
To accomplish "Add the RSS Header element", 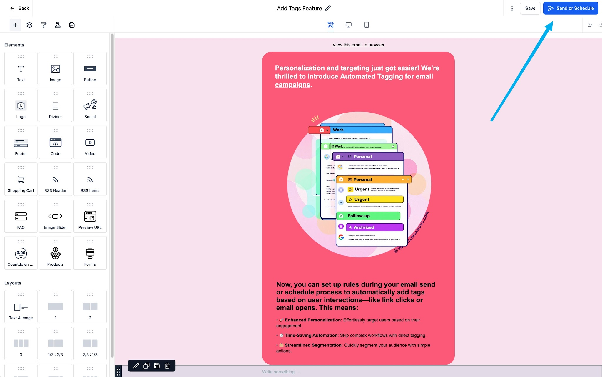I will pos(55,179).
